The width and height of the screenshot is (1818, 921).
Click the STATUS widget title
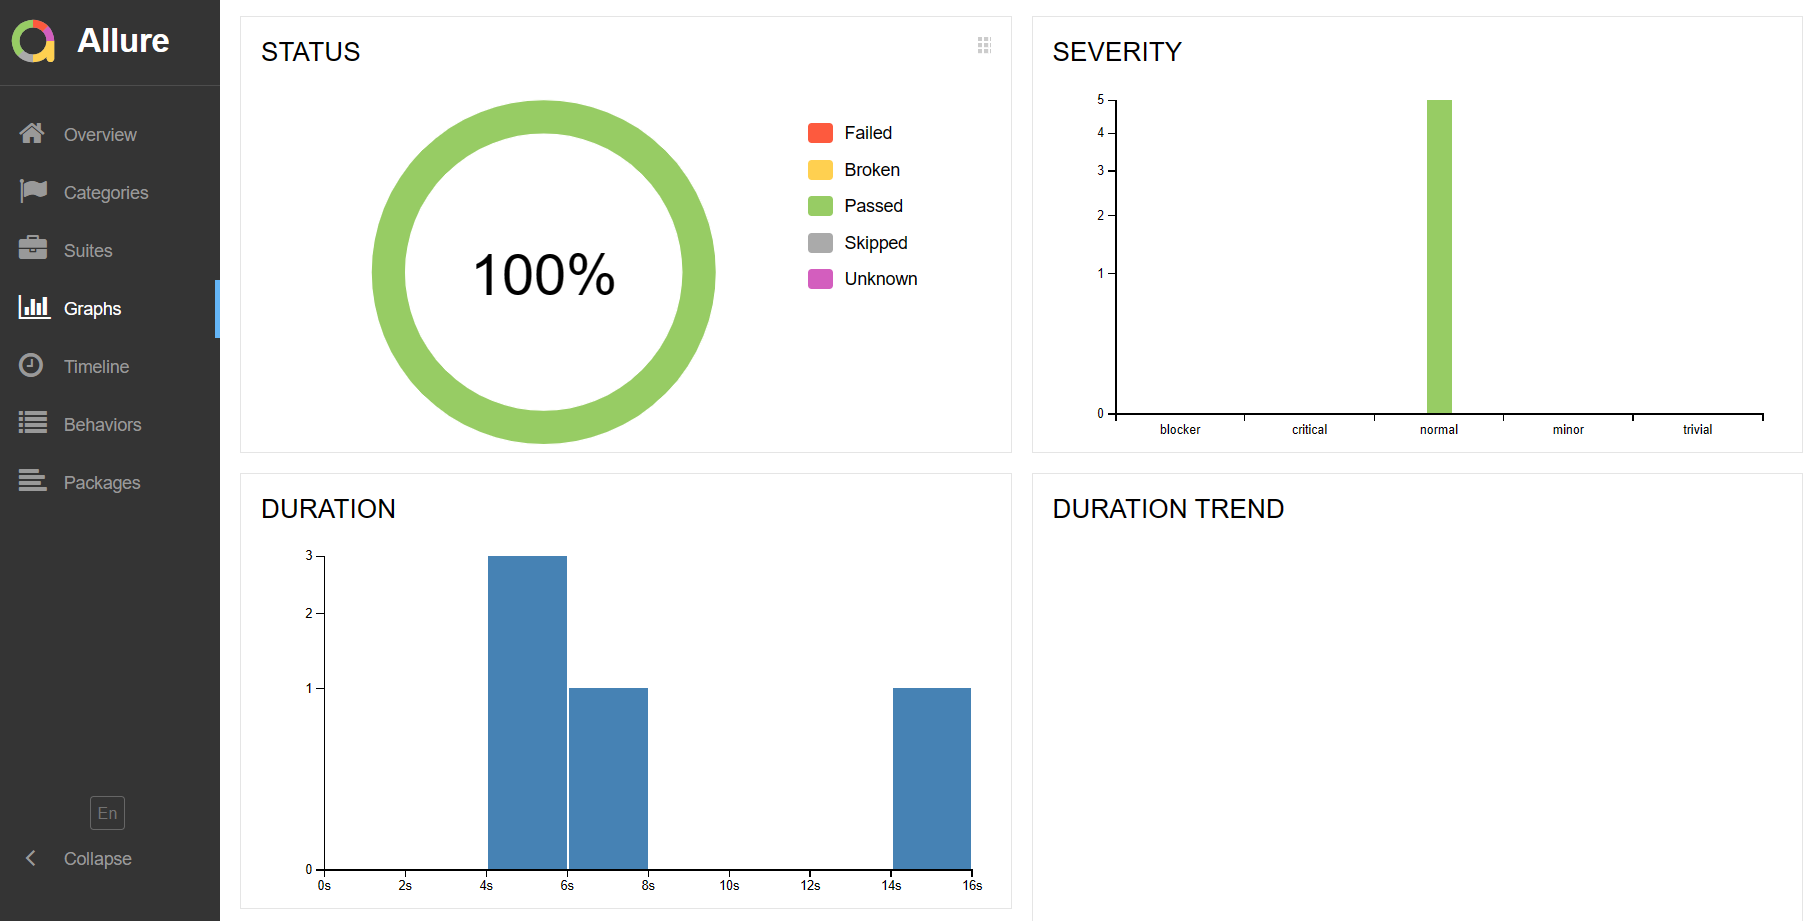point(310,52)
